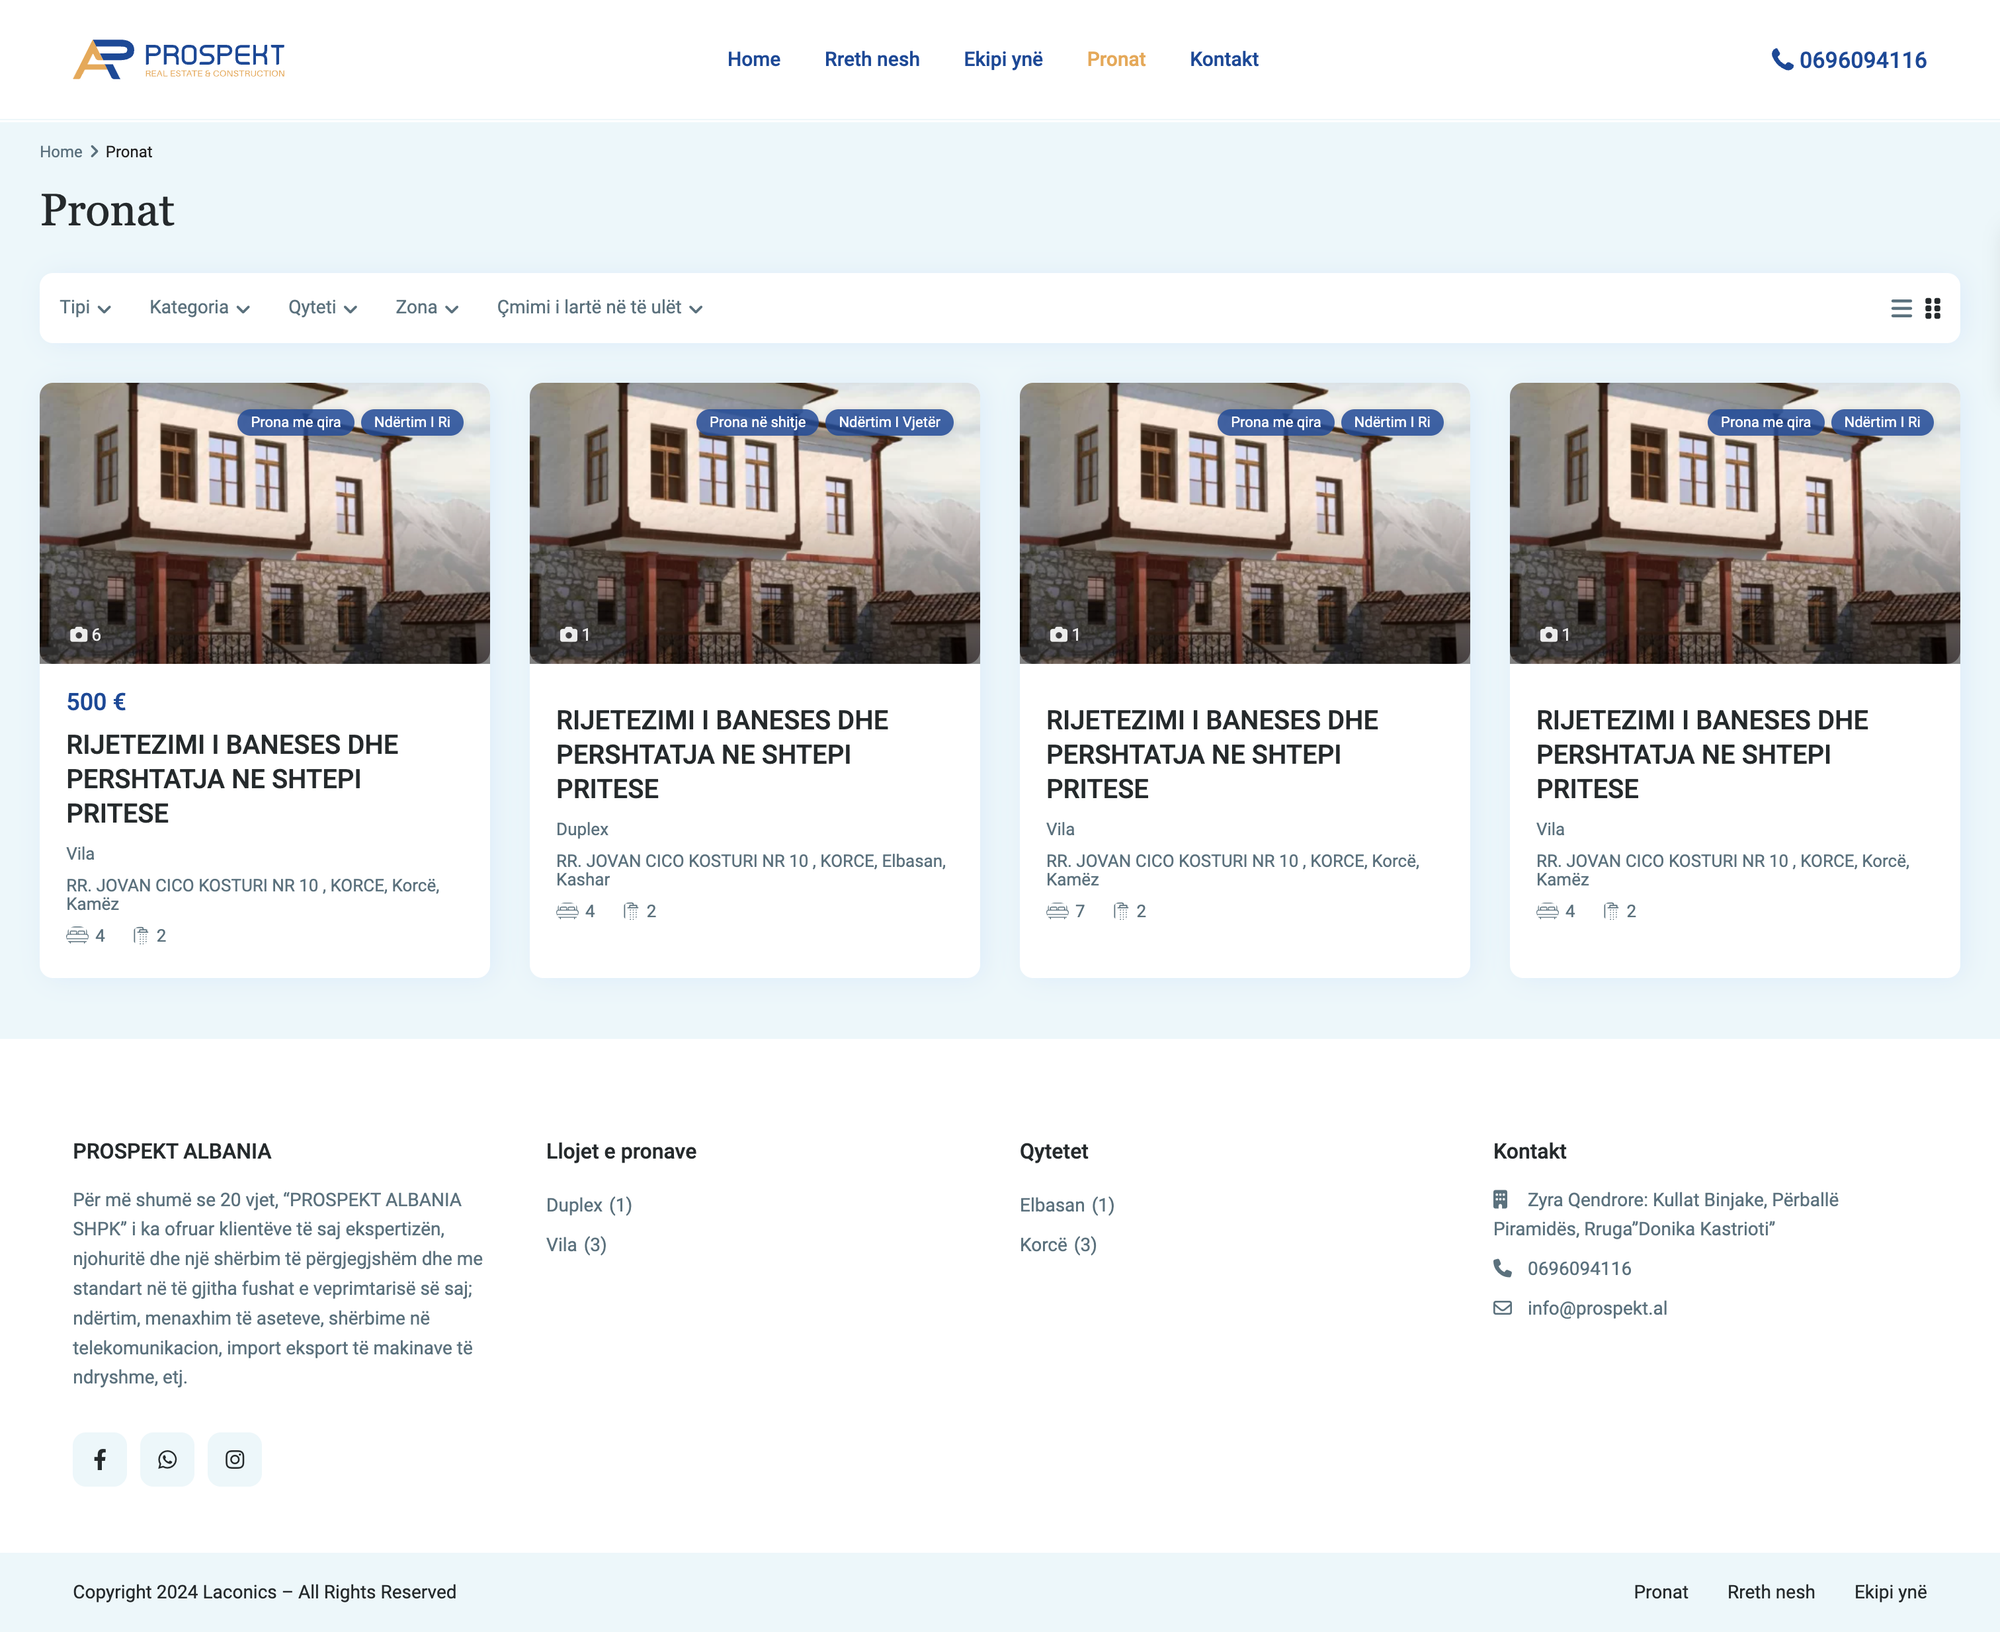Open the price sort order dropdown
Image resolution: width=2000 pixels, height=1632 pixels.
(x=599, y=308)
